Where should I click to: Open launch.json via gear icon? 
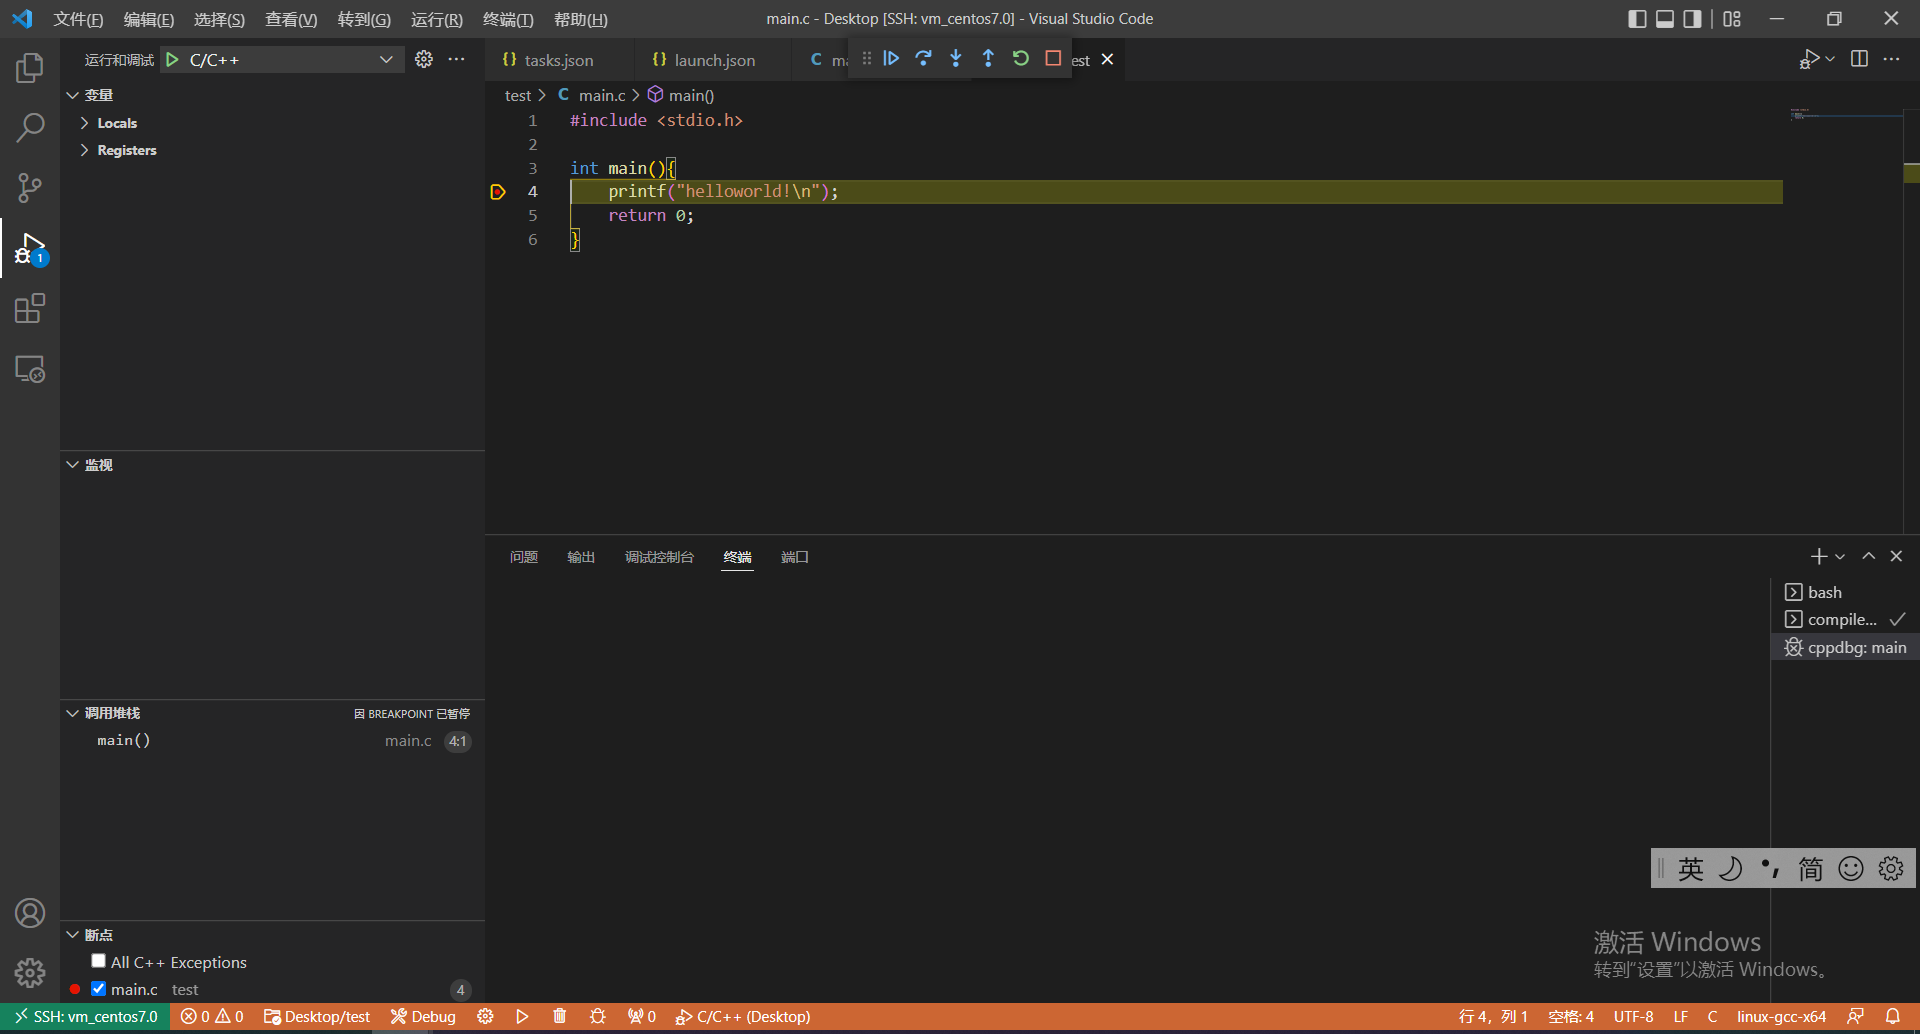[424, 60]
